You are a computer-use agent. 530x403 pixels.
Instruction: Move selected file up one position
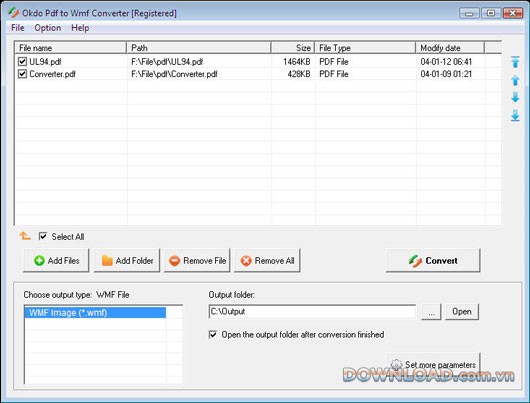coord(515,80)
